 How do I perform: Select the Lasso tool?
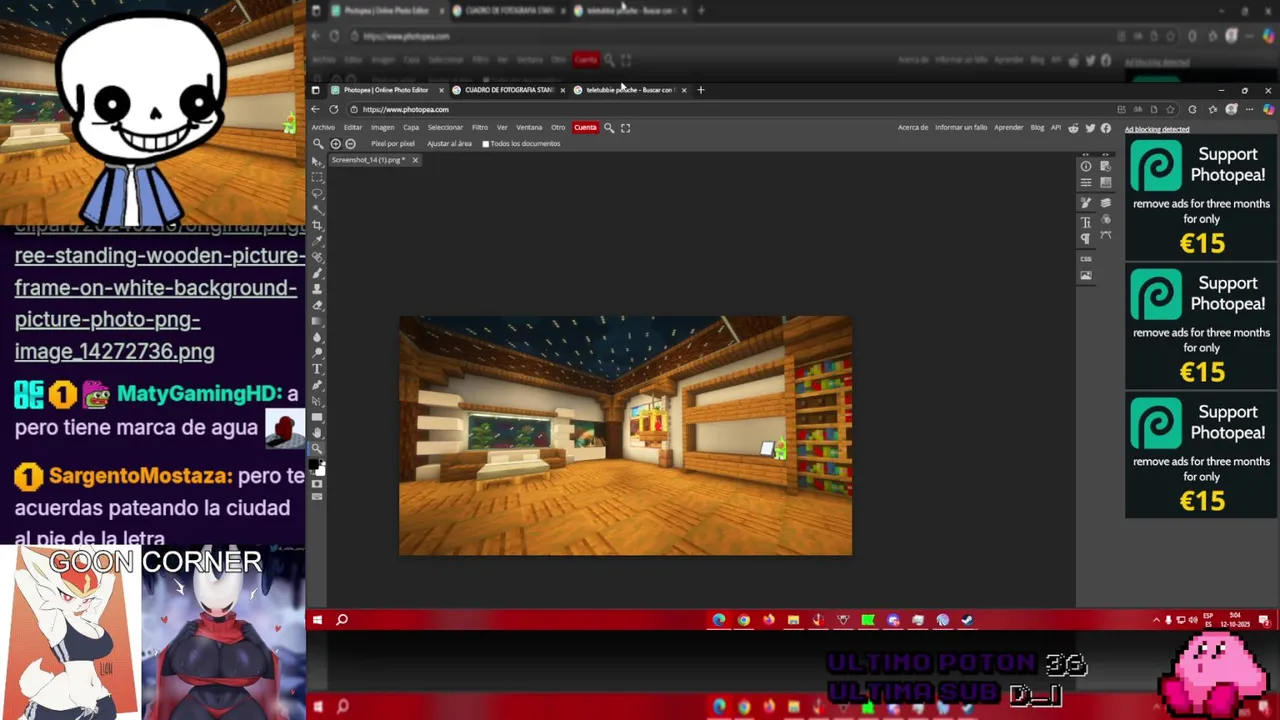[x=317, y=193]
